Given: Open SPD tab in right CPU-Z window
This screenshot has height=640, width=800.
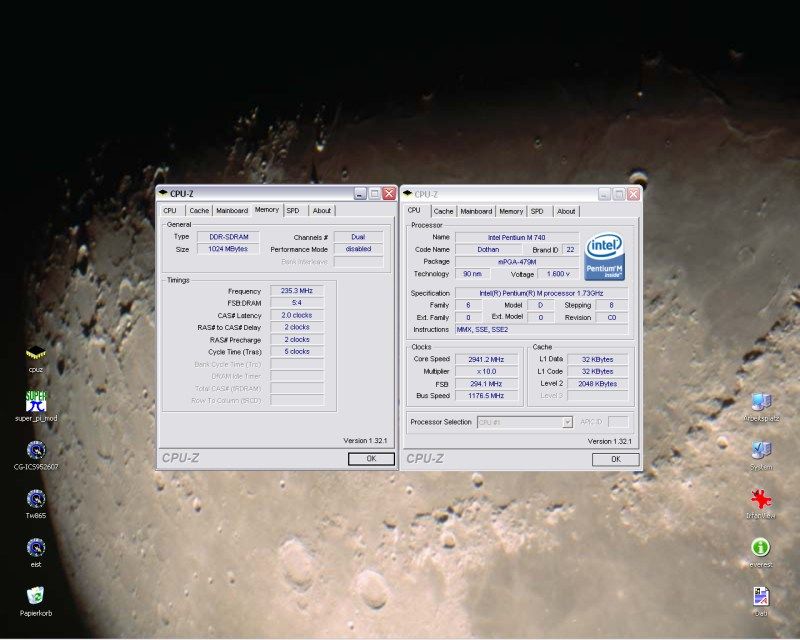Looking at the screenshot, I should [537, 211].
